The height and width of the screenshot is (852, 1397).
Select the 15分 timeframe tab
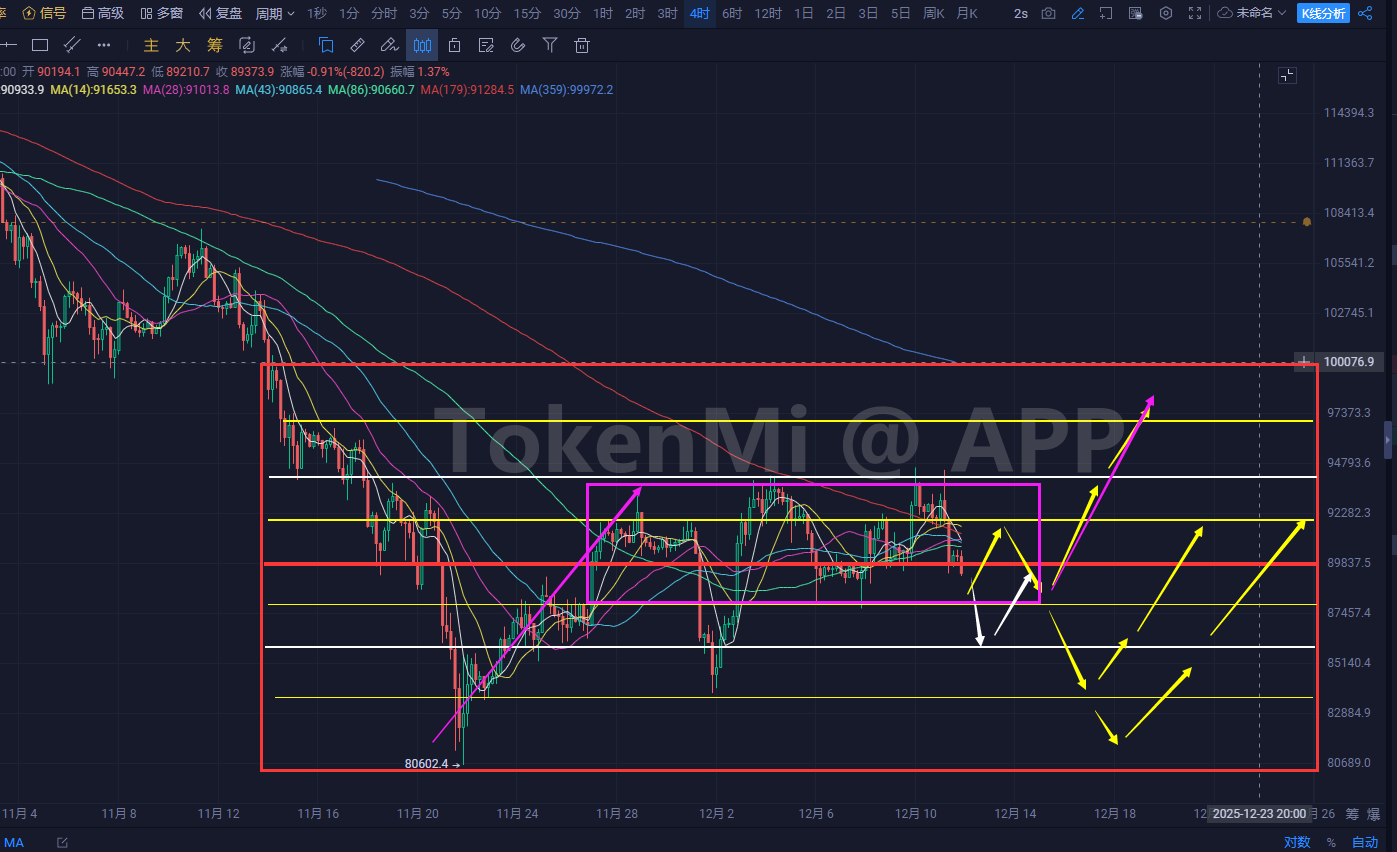pos(527,13)
